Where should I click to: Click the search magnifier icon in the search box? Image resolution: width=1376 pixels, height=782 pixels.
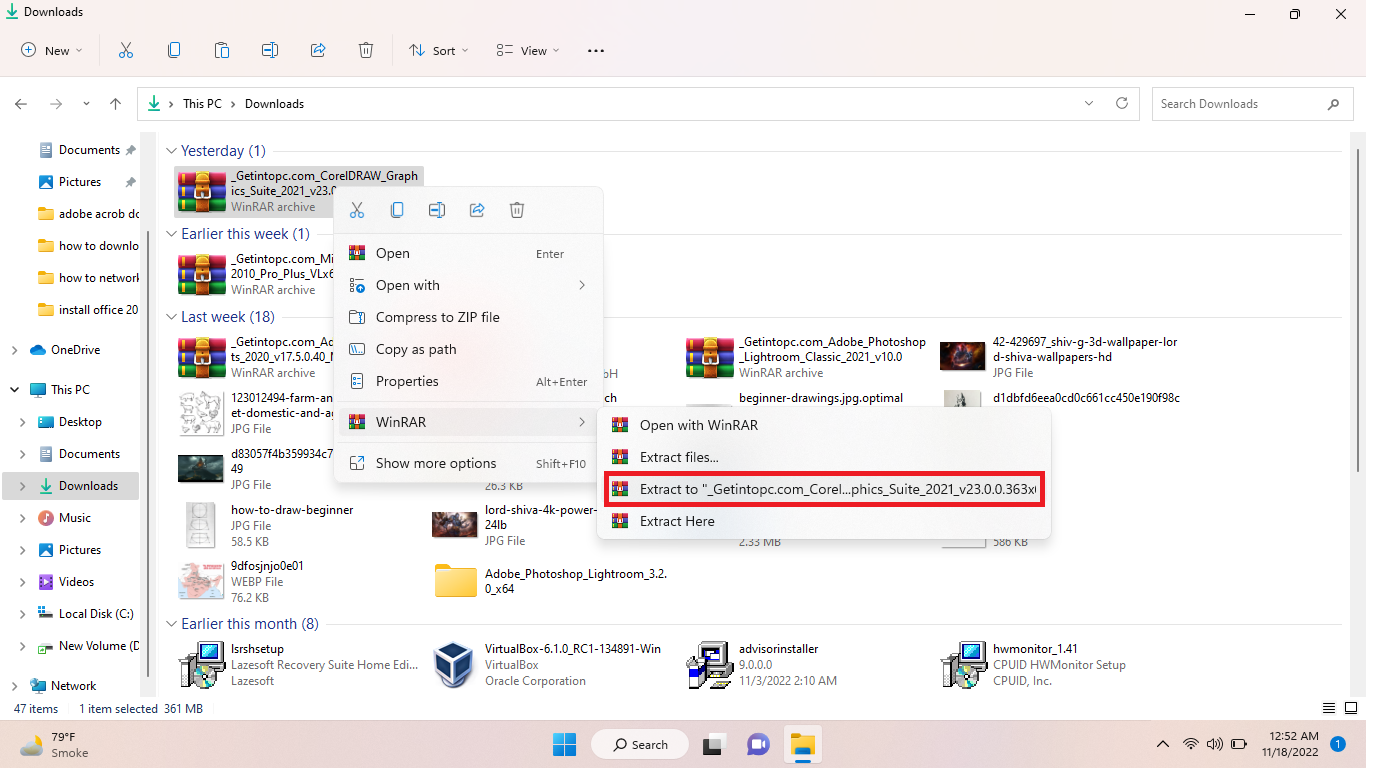pos(1333,104)
